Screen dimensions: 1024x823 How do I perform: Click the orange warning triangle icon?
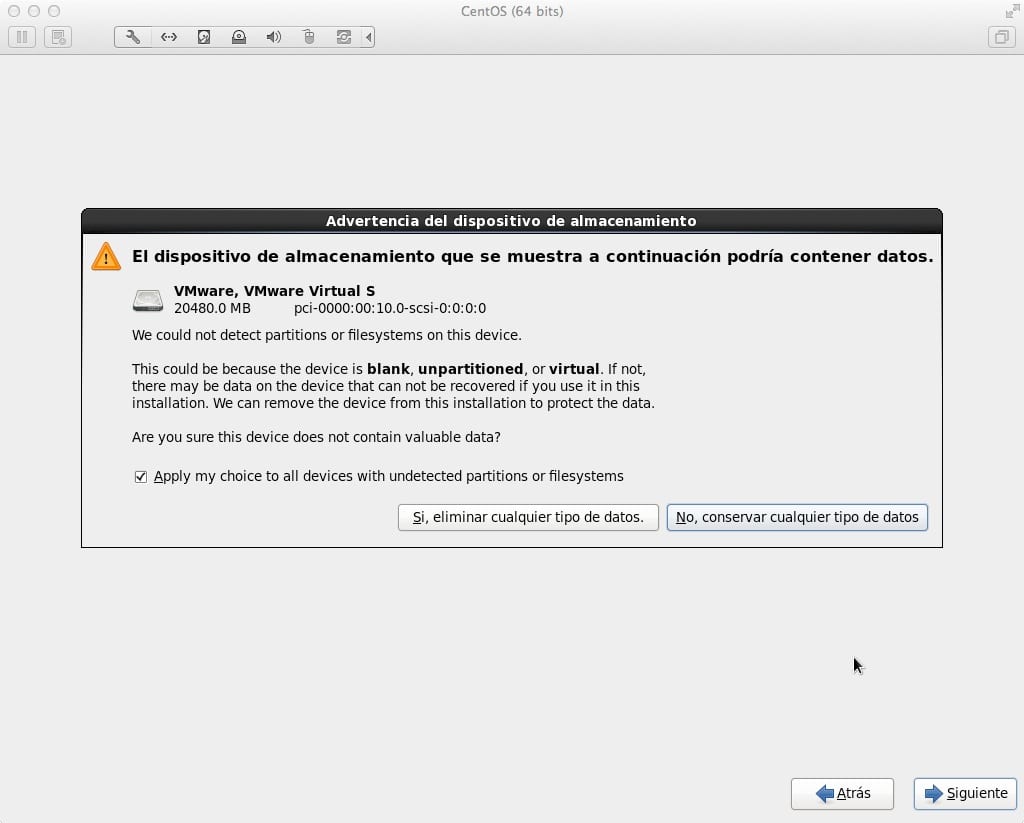click(x=106, y=257)
